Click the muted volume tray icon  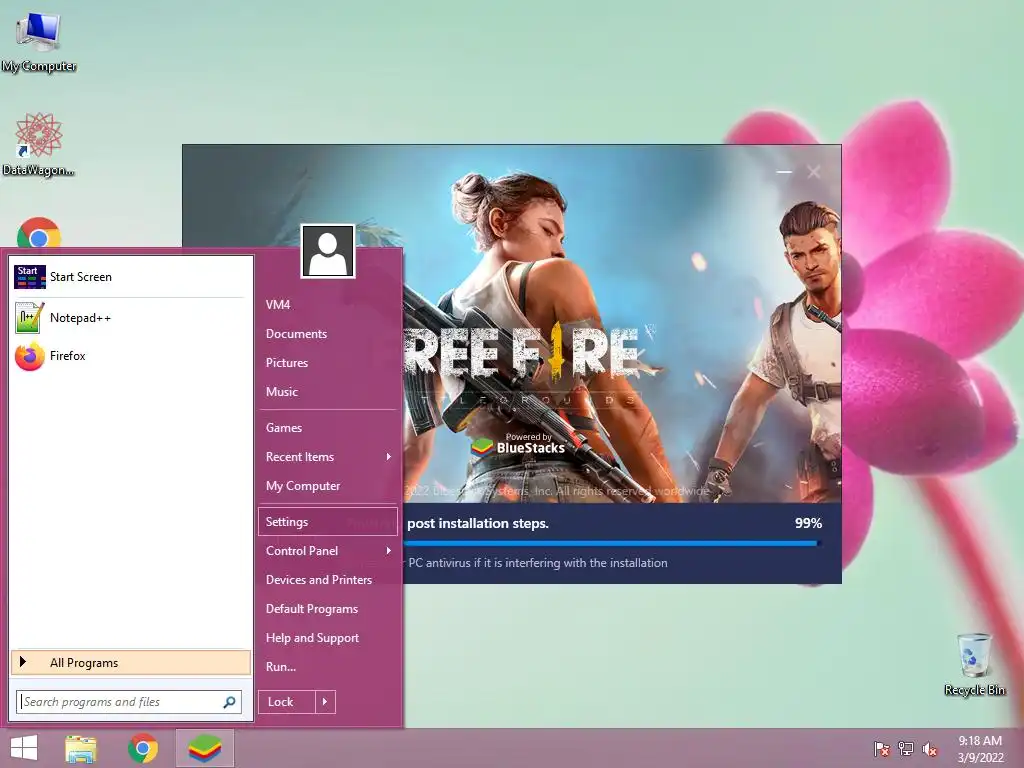coord(930,748)
